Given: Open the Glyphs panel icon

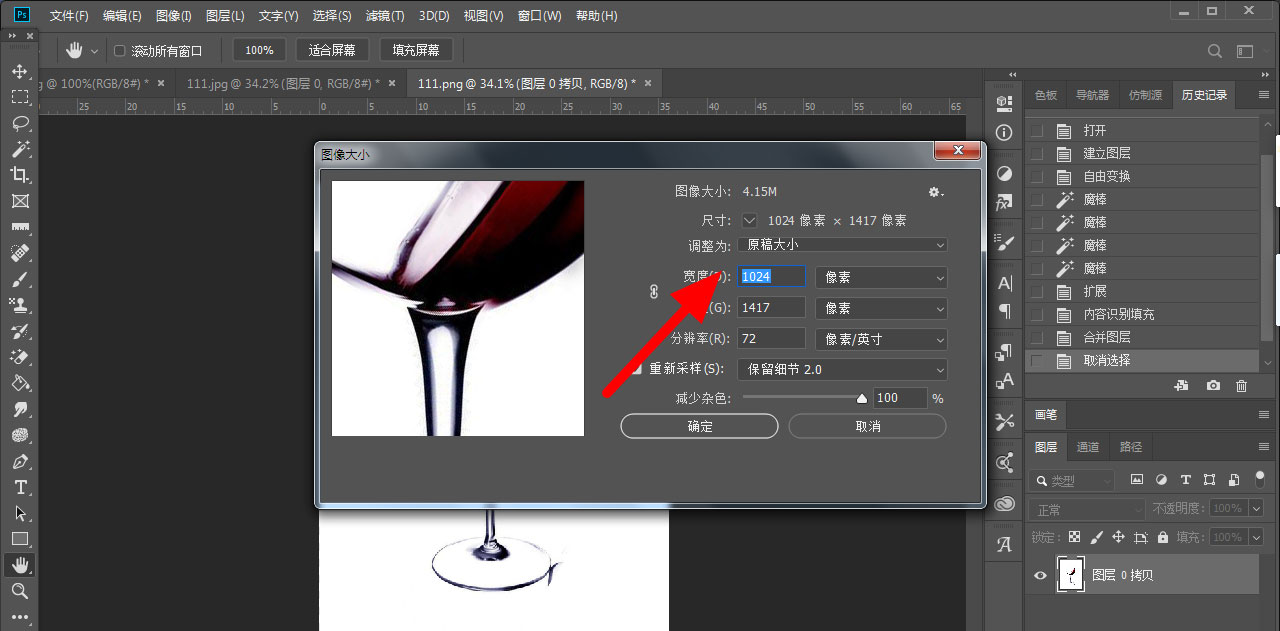Looking at the screenshot, I should tap(1005, 545).
